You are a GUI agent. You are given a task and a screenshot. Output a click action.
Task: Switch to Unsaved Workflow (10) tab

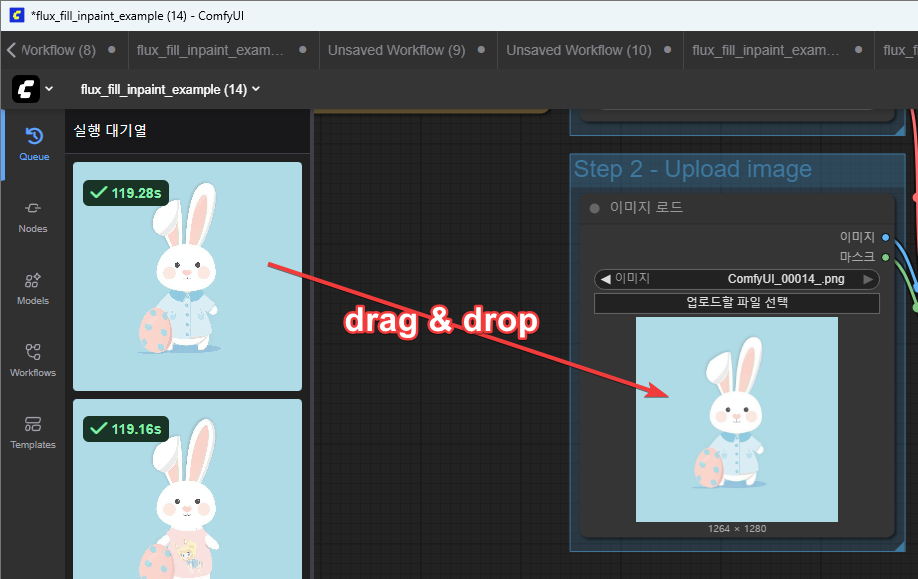pos(578,50)
